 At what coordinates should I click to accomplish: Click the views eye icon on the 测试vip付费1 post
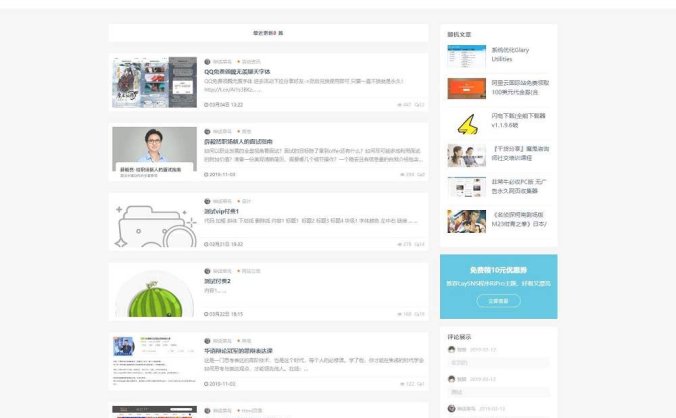(399, 244)
